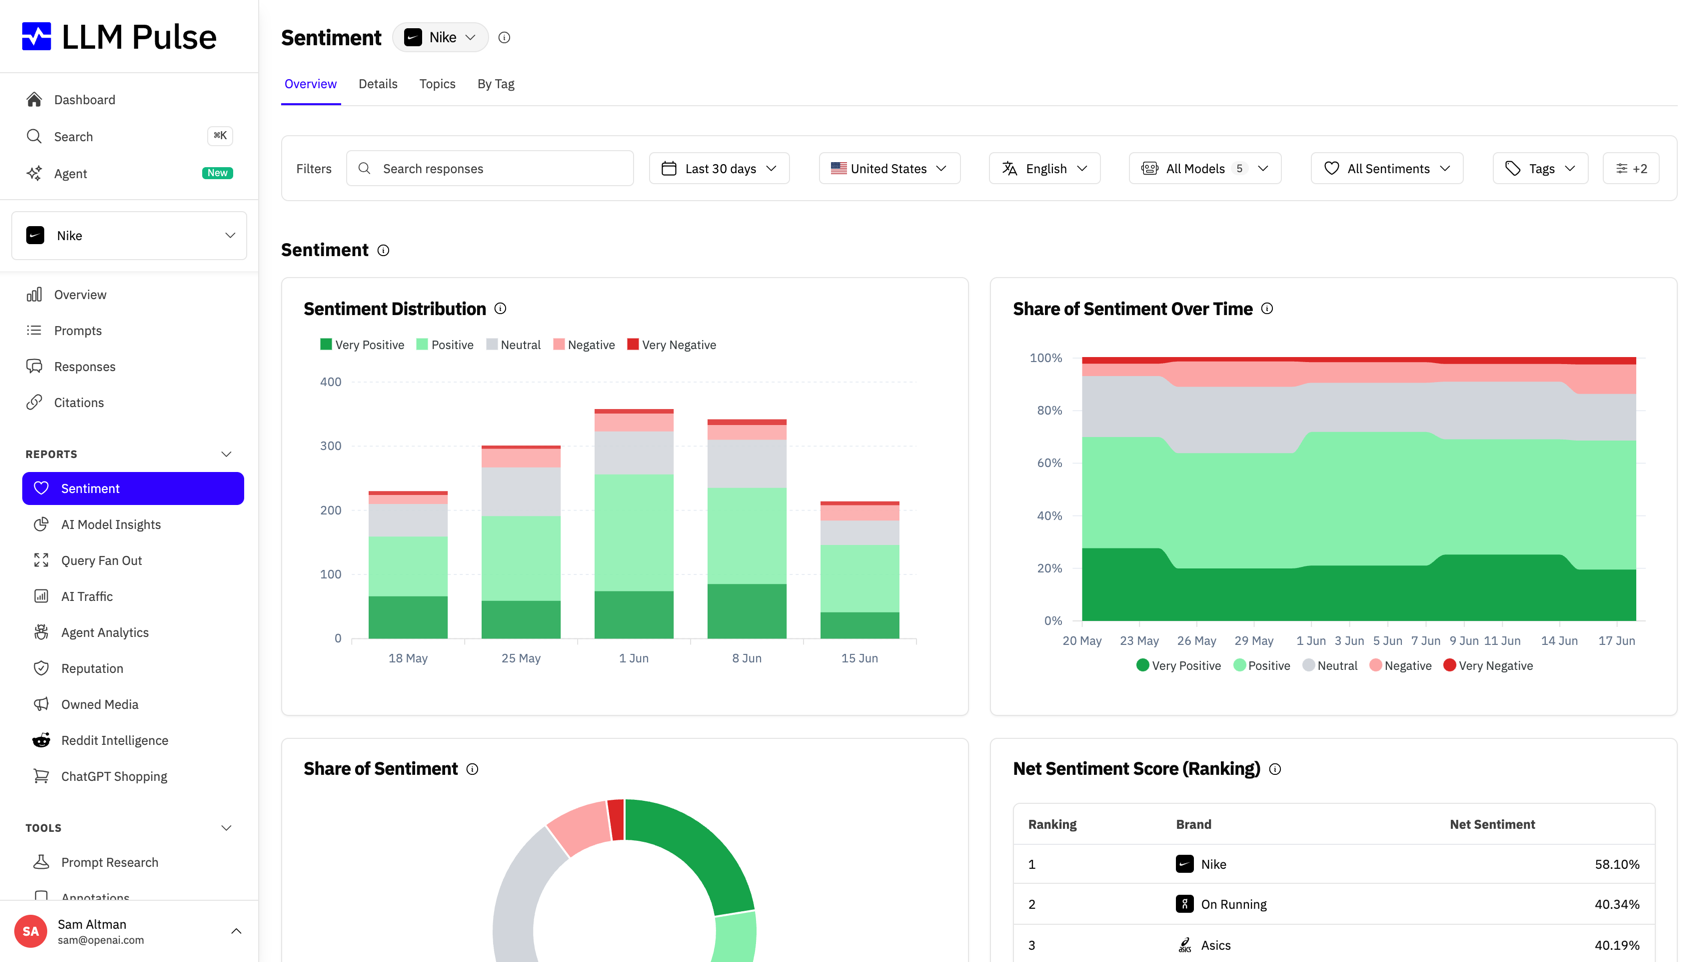Image resolution: width=1700 pixels, height=962 pixels.
Task: Switch to the Details tab
Action: [x=378, y=84]
